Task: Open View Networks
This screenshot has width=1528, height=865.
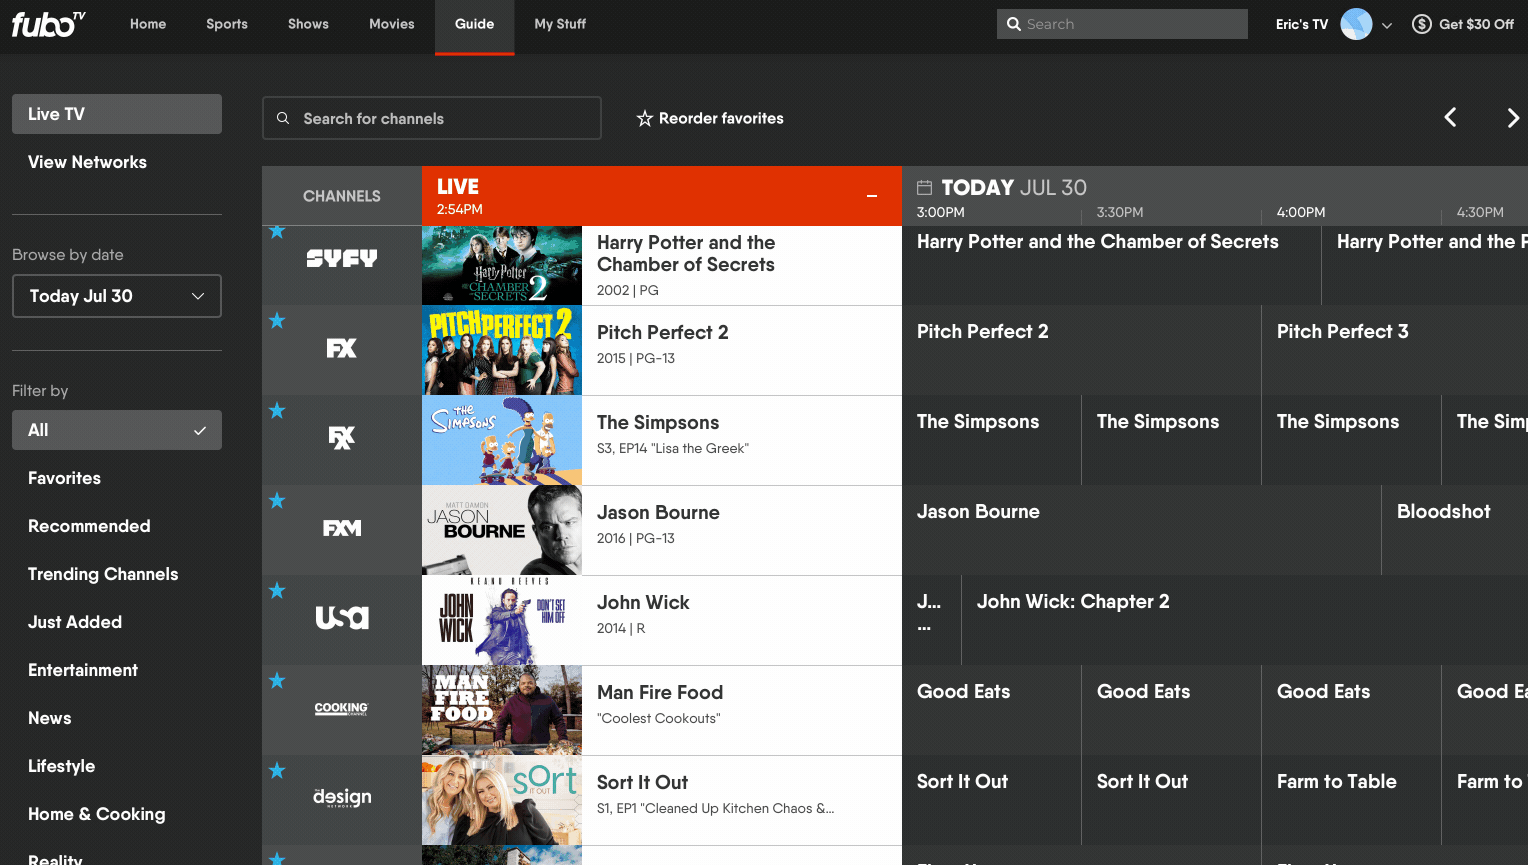Action: pyautogui.click(x=87, y=162)
